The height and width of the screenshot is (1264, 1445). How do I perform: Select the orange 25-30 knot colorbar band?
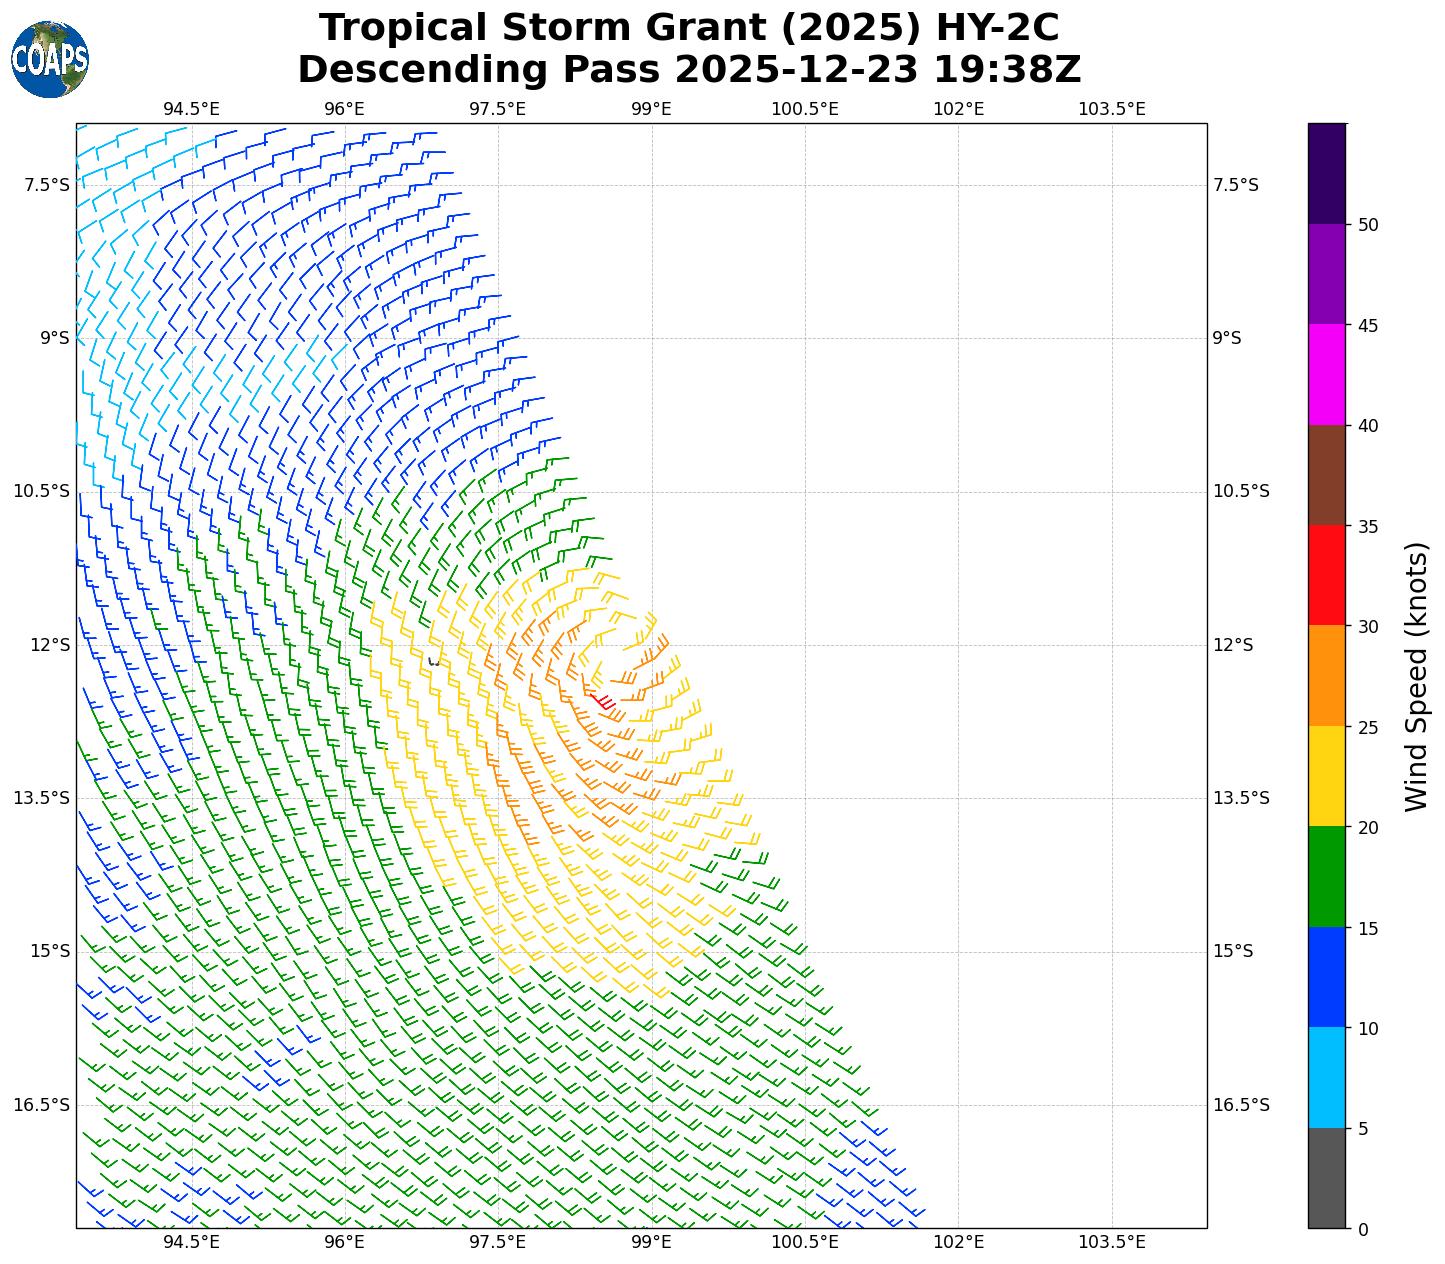1327,675
